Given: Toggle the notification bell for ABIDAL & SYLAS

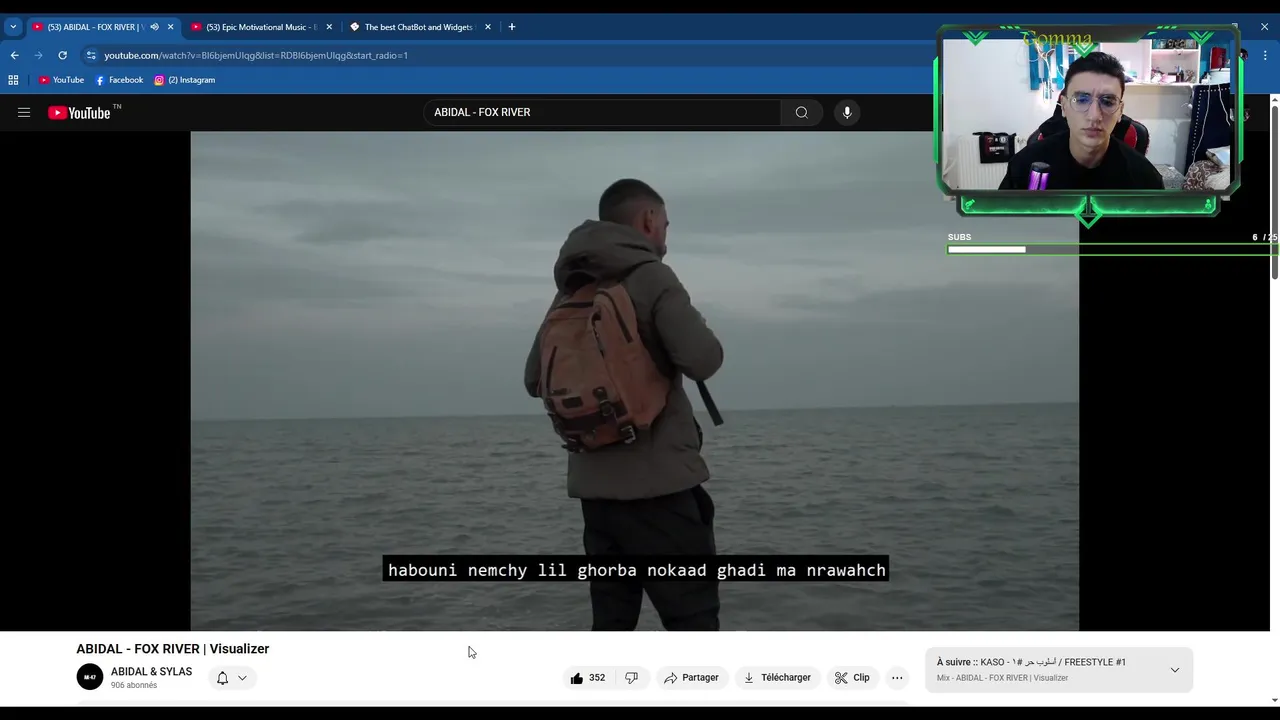Looking at the screenshot, I should (x=222, y=678).
